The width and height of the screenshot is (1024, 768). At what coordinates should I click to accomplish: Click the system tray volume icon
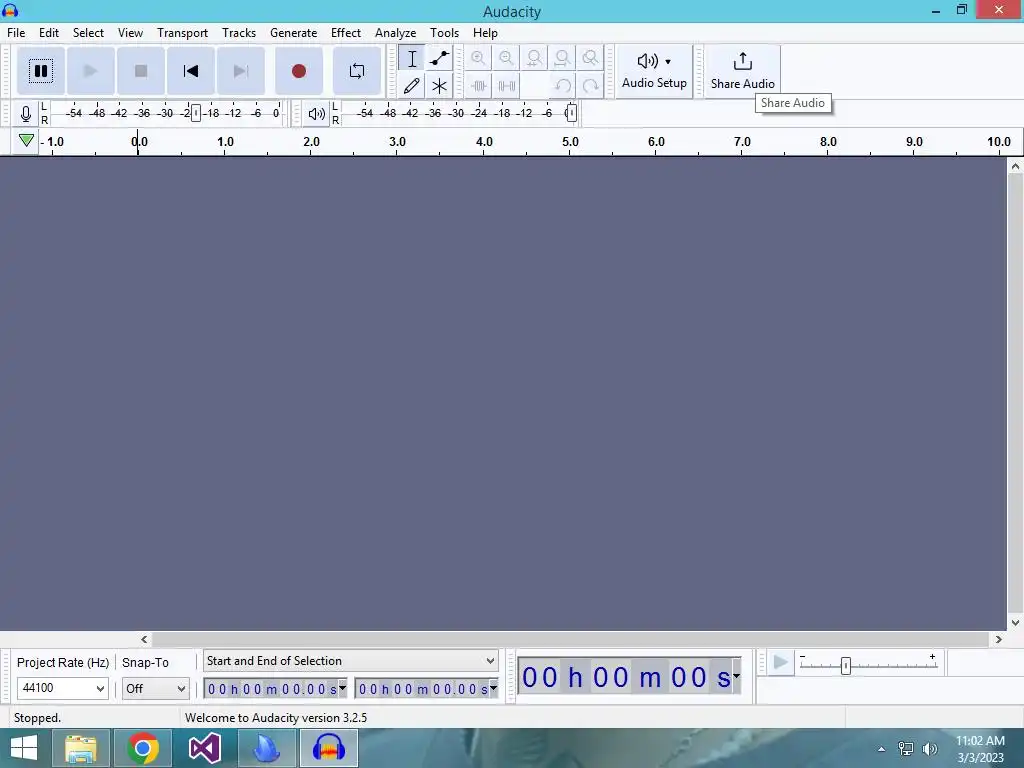[929, 749]
